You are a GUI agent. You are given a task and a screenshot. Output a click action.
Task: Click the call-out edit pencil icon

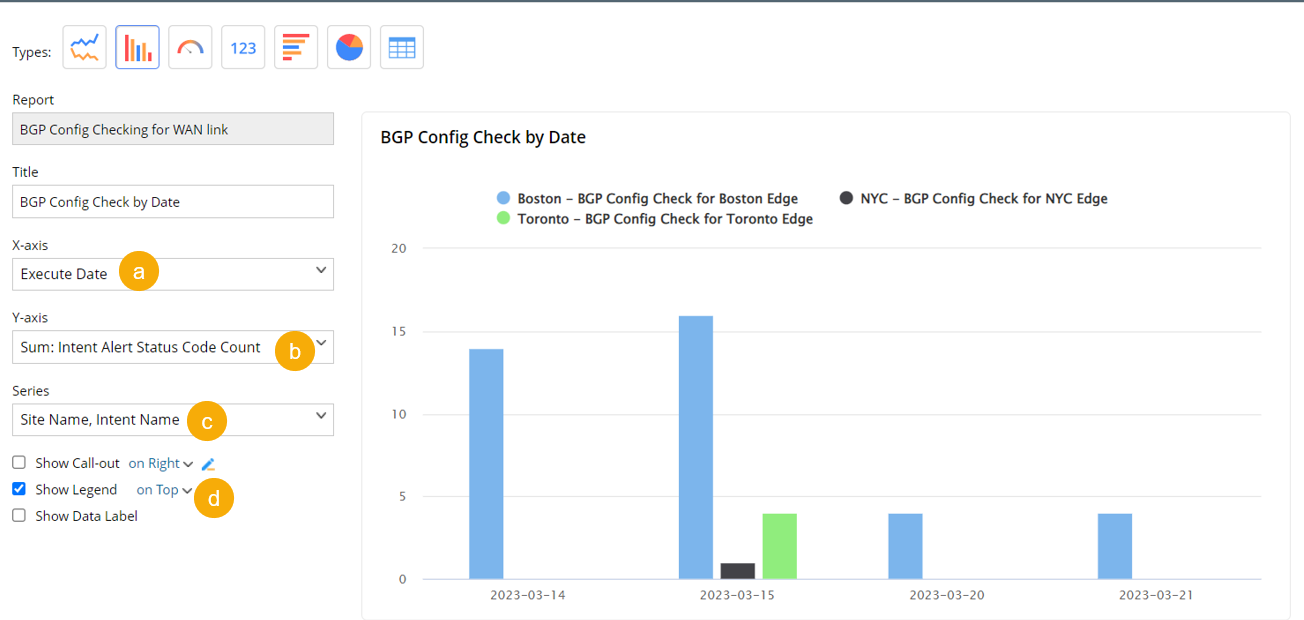pyautogui.click(x=208, y=464)
